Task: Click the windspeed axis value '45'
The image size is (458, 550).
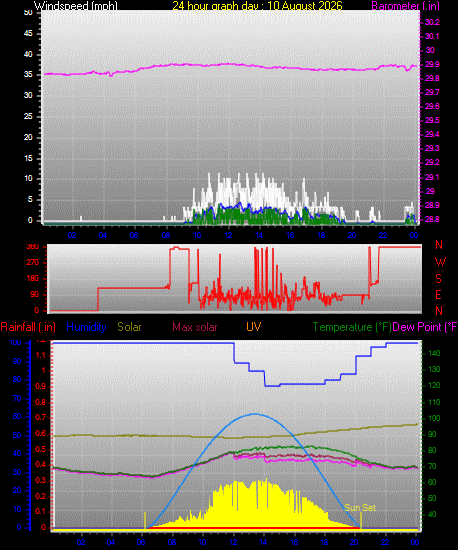Action: coord(28,34)
